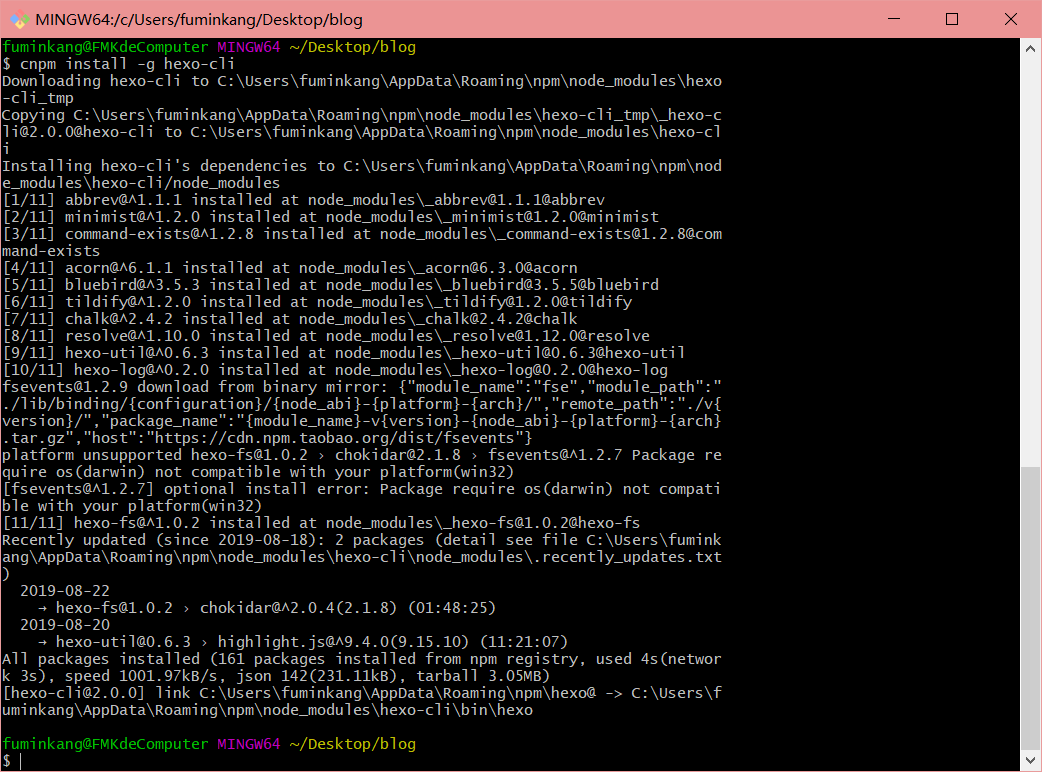1042x772 pixels.
Task: Click the 'Recently updated (since 2019-08-18)' line
Action: 362,540
